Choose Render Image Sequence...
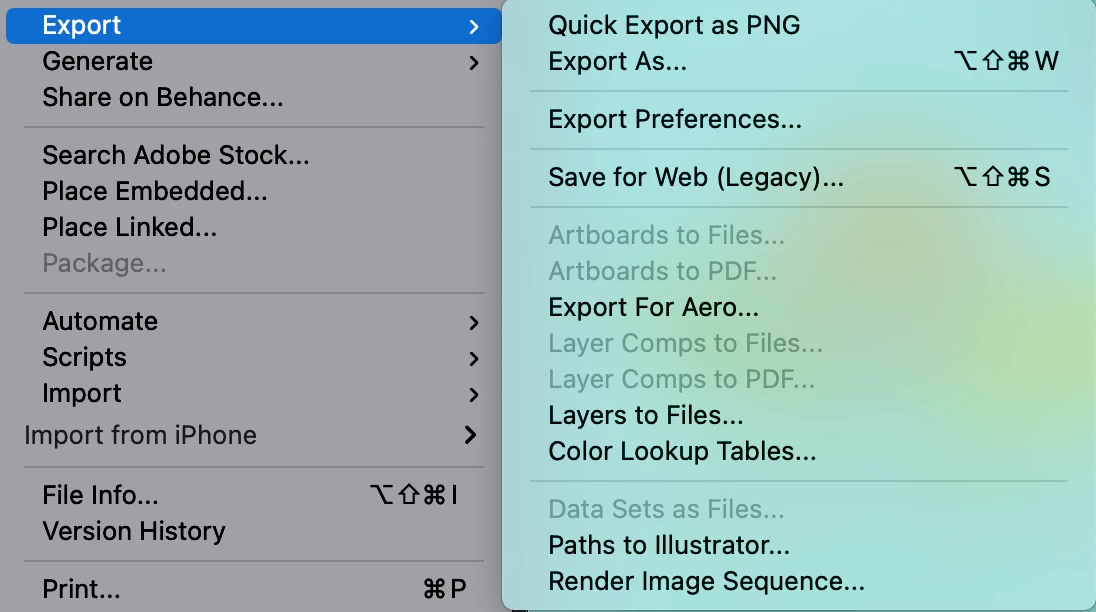This screenshot has width=1096, height=612. coord(799,582)
